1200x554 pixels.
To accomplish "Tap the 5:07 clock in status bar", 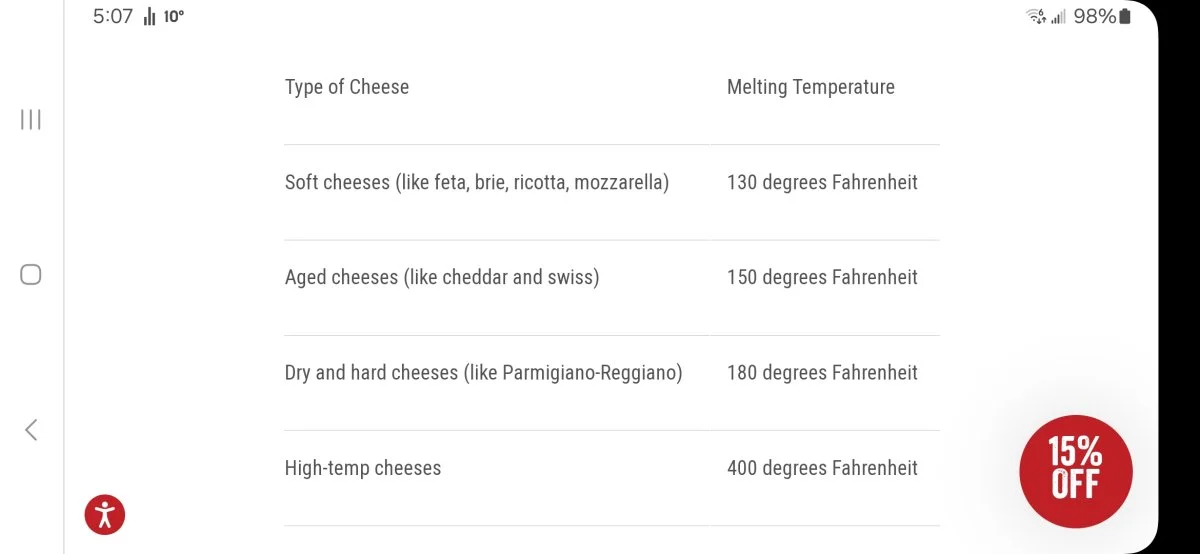I will [113, 16].
